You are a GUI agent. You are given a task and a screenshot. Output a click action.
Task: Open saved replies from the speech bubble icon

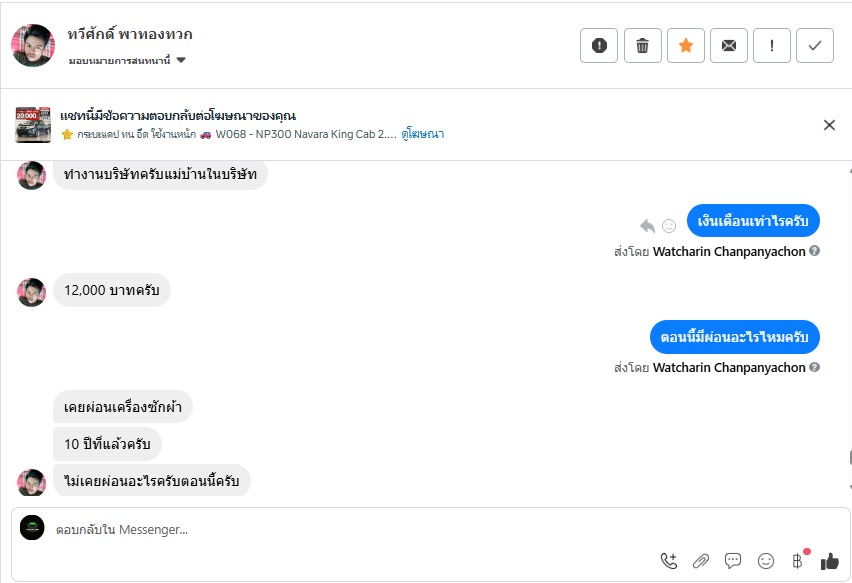coord(733,561)
